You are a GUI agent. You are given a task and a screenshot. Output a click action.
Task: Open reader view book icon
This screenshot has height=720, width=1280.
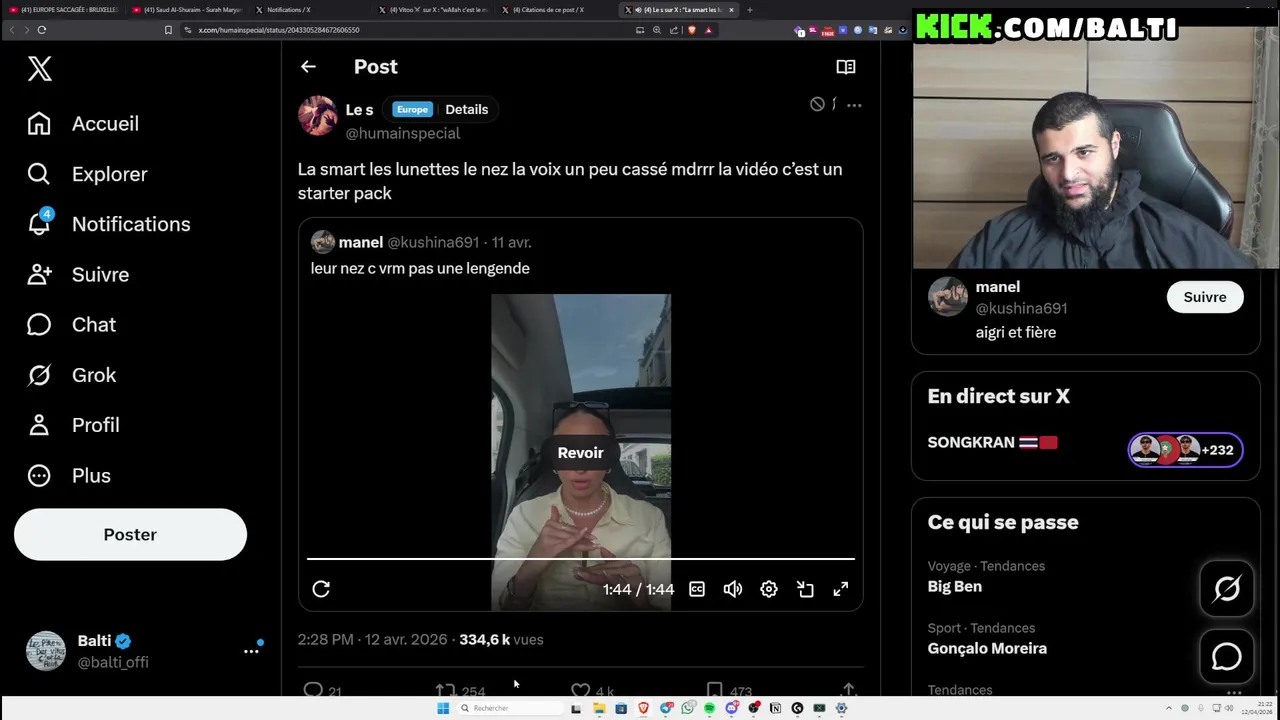846,67
